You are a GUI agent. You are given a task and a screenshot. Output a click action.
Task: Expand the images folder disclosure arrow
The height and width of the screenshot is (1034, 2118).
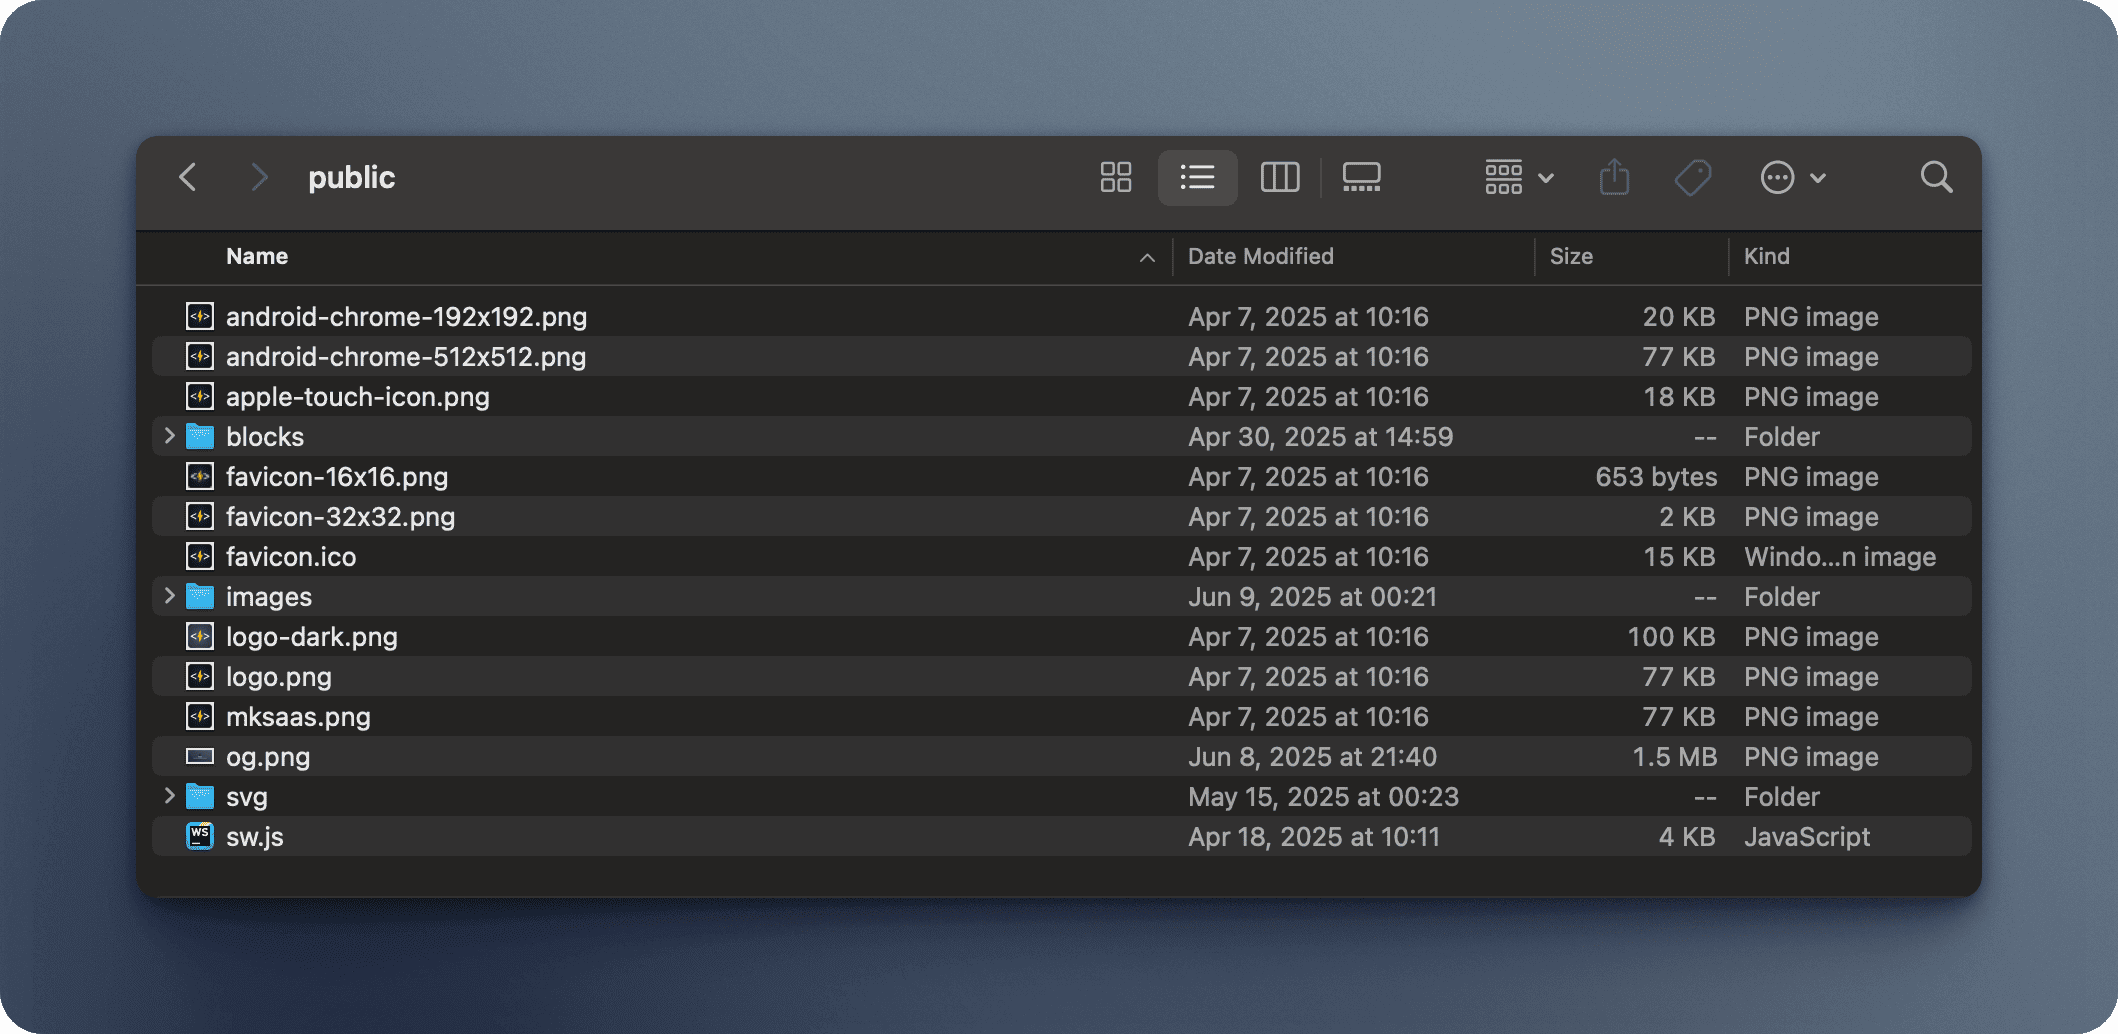click(x=169, y=596)
